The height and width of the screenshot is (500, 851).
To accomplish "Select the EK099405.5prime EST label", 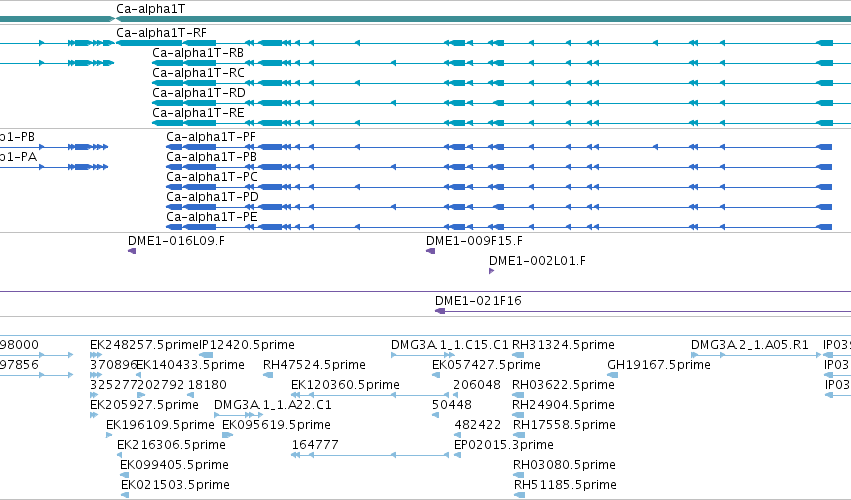I will pos(174,465).
